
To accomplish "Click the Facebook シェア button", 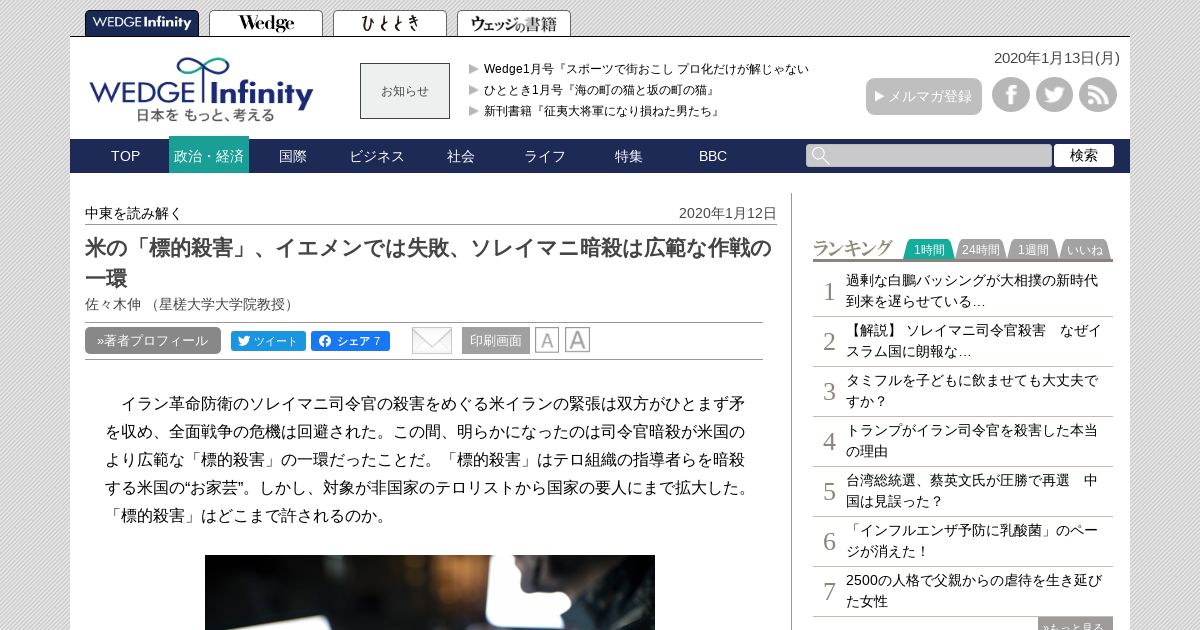I will (x=350, y=341).
